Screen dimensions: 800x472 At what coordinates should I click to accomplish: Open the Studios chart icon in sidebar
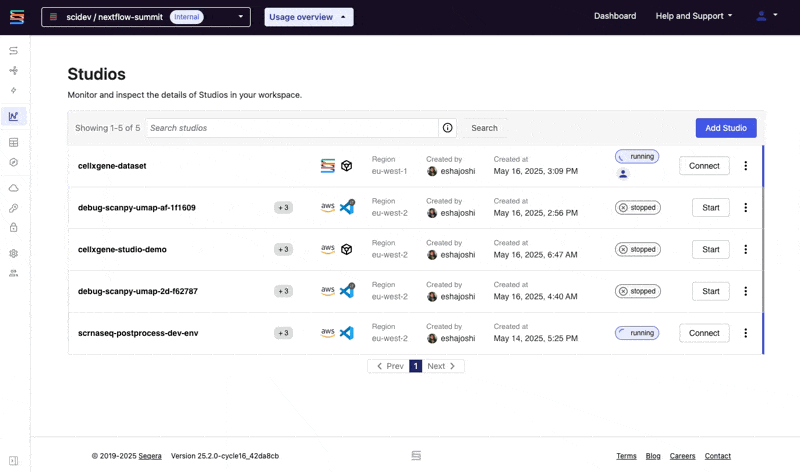pyautogui.click(x=14, y=116)
